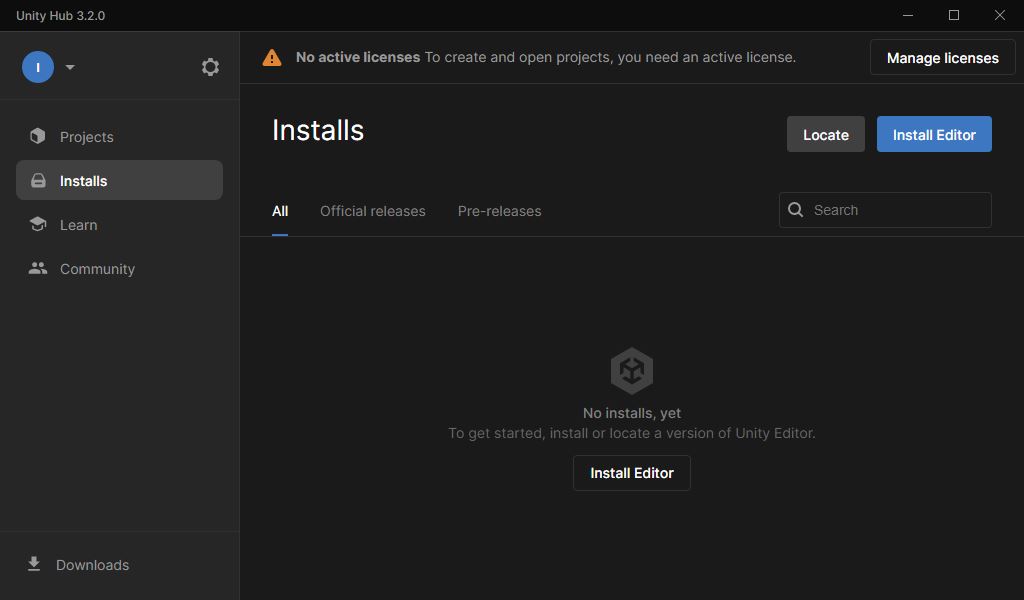This screenshot has width=1024, height=600.
Task: Expand the account dropdown arrow
Action: pos(70,67)
